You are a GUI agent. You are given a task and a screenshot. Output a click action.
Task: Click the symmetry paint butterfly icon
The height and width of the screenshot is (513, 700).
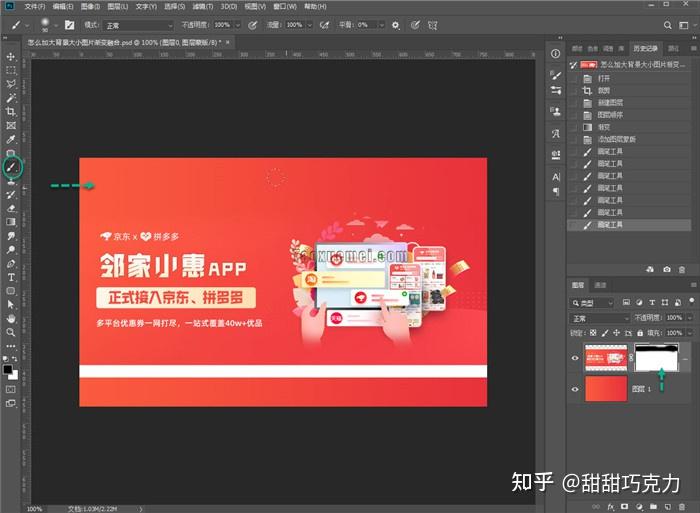pos(433,25)
